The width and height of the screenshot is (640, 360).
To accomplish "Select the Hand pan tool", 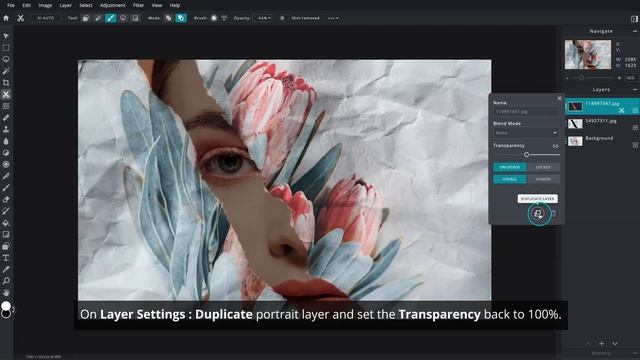I will (6, 293).
